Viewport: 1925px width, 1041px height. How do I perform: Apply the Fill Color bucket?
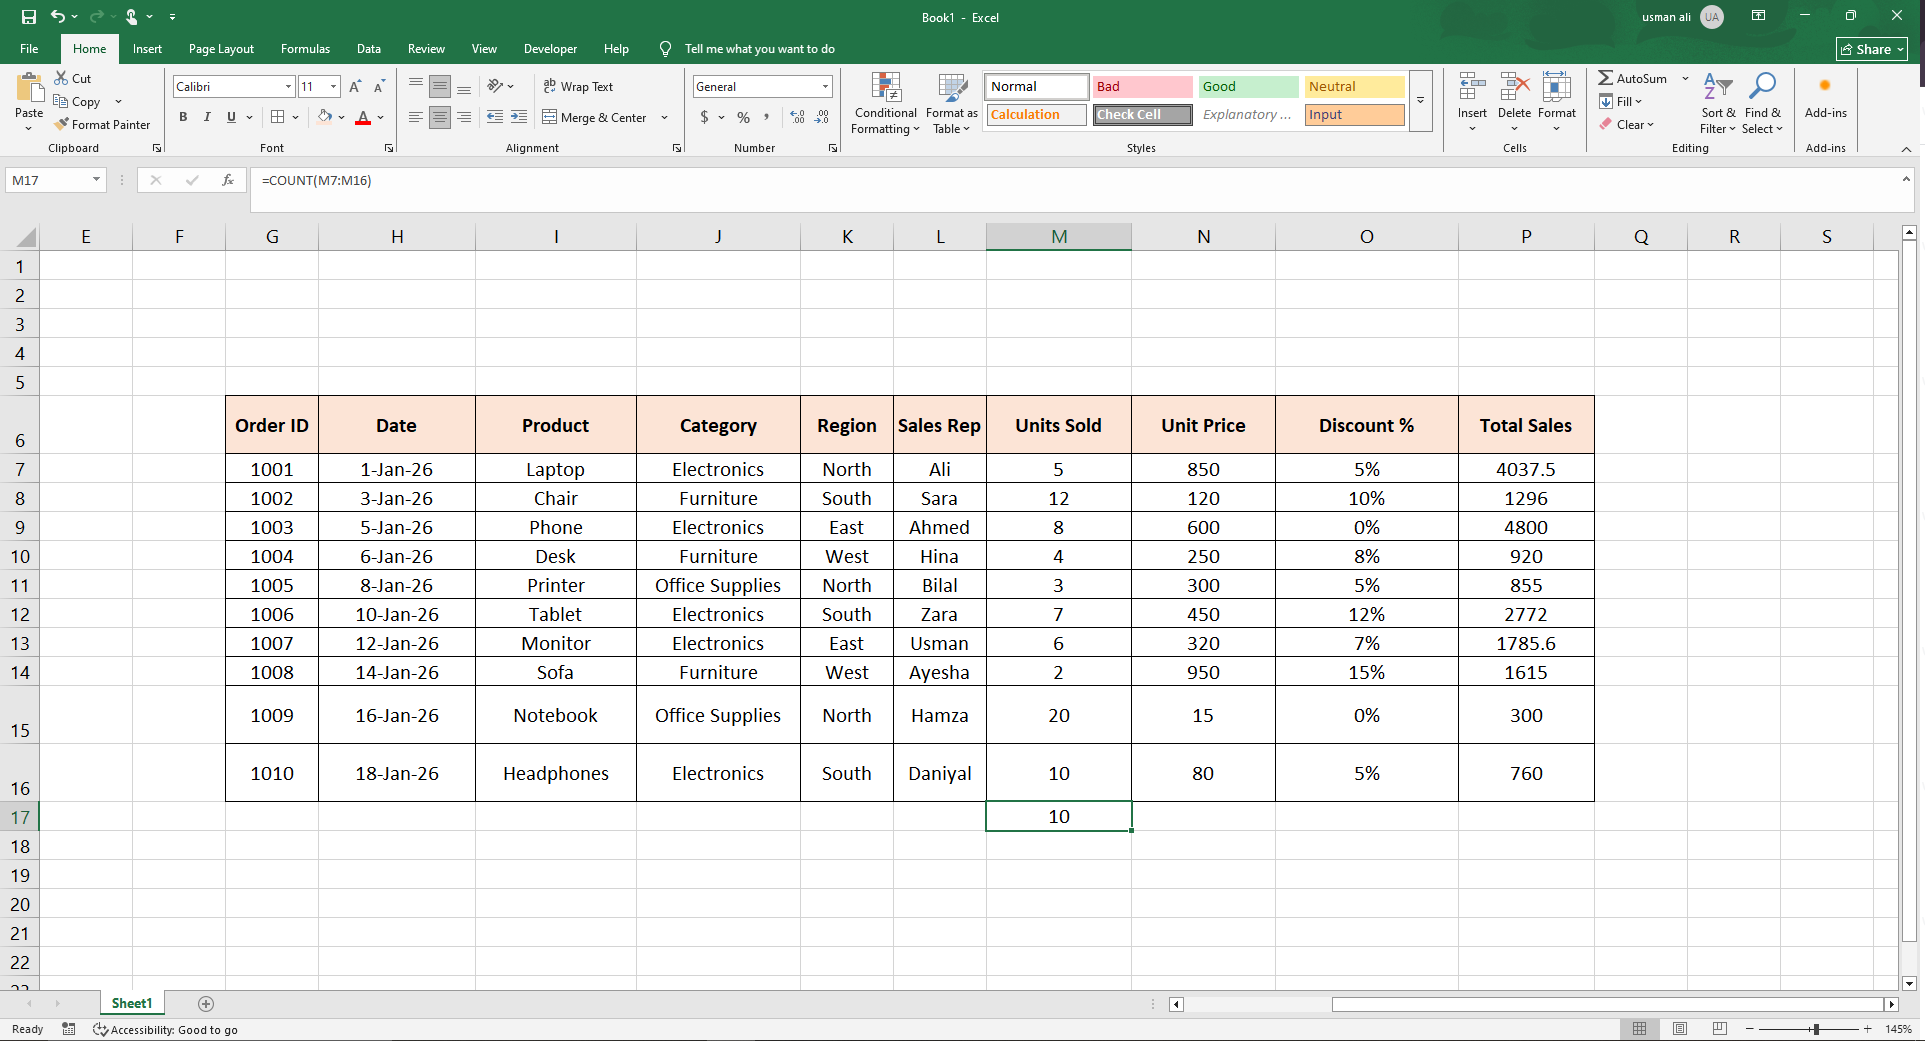[x=324, y=117]
